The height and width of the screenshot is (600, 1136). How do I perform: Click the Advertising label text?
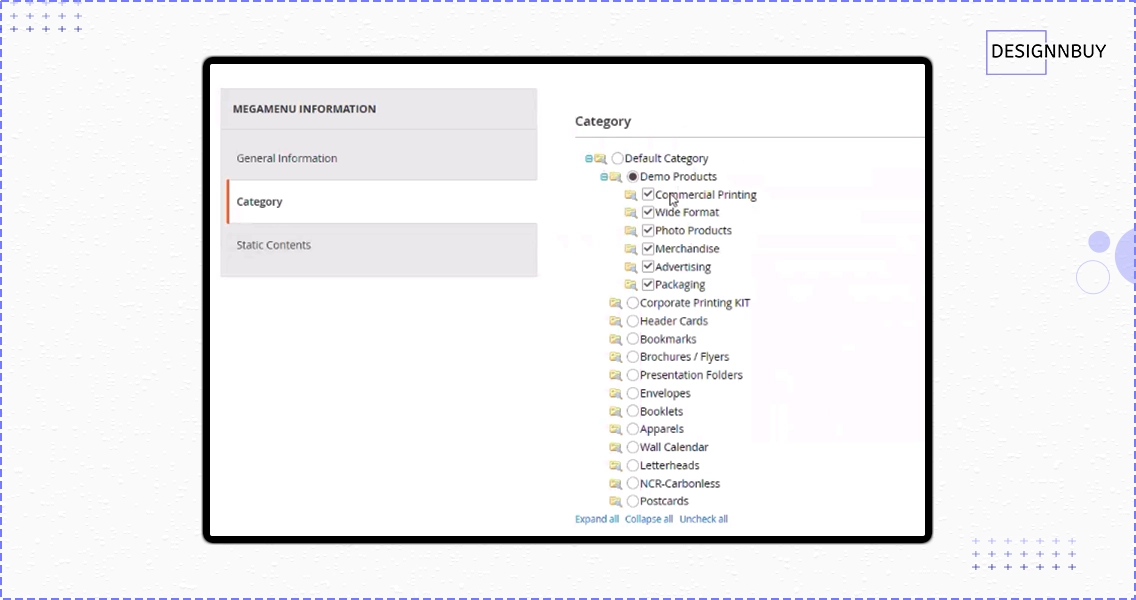[x=682, y=267]
